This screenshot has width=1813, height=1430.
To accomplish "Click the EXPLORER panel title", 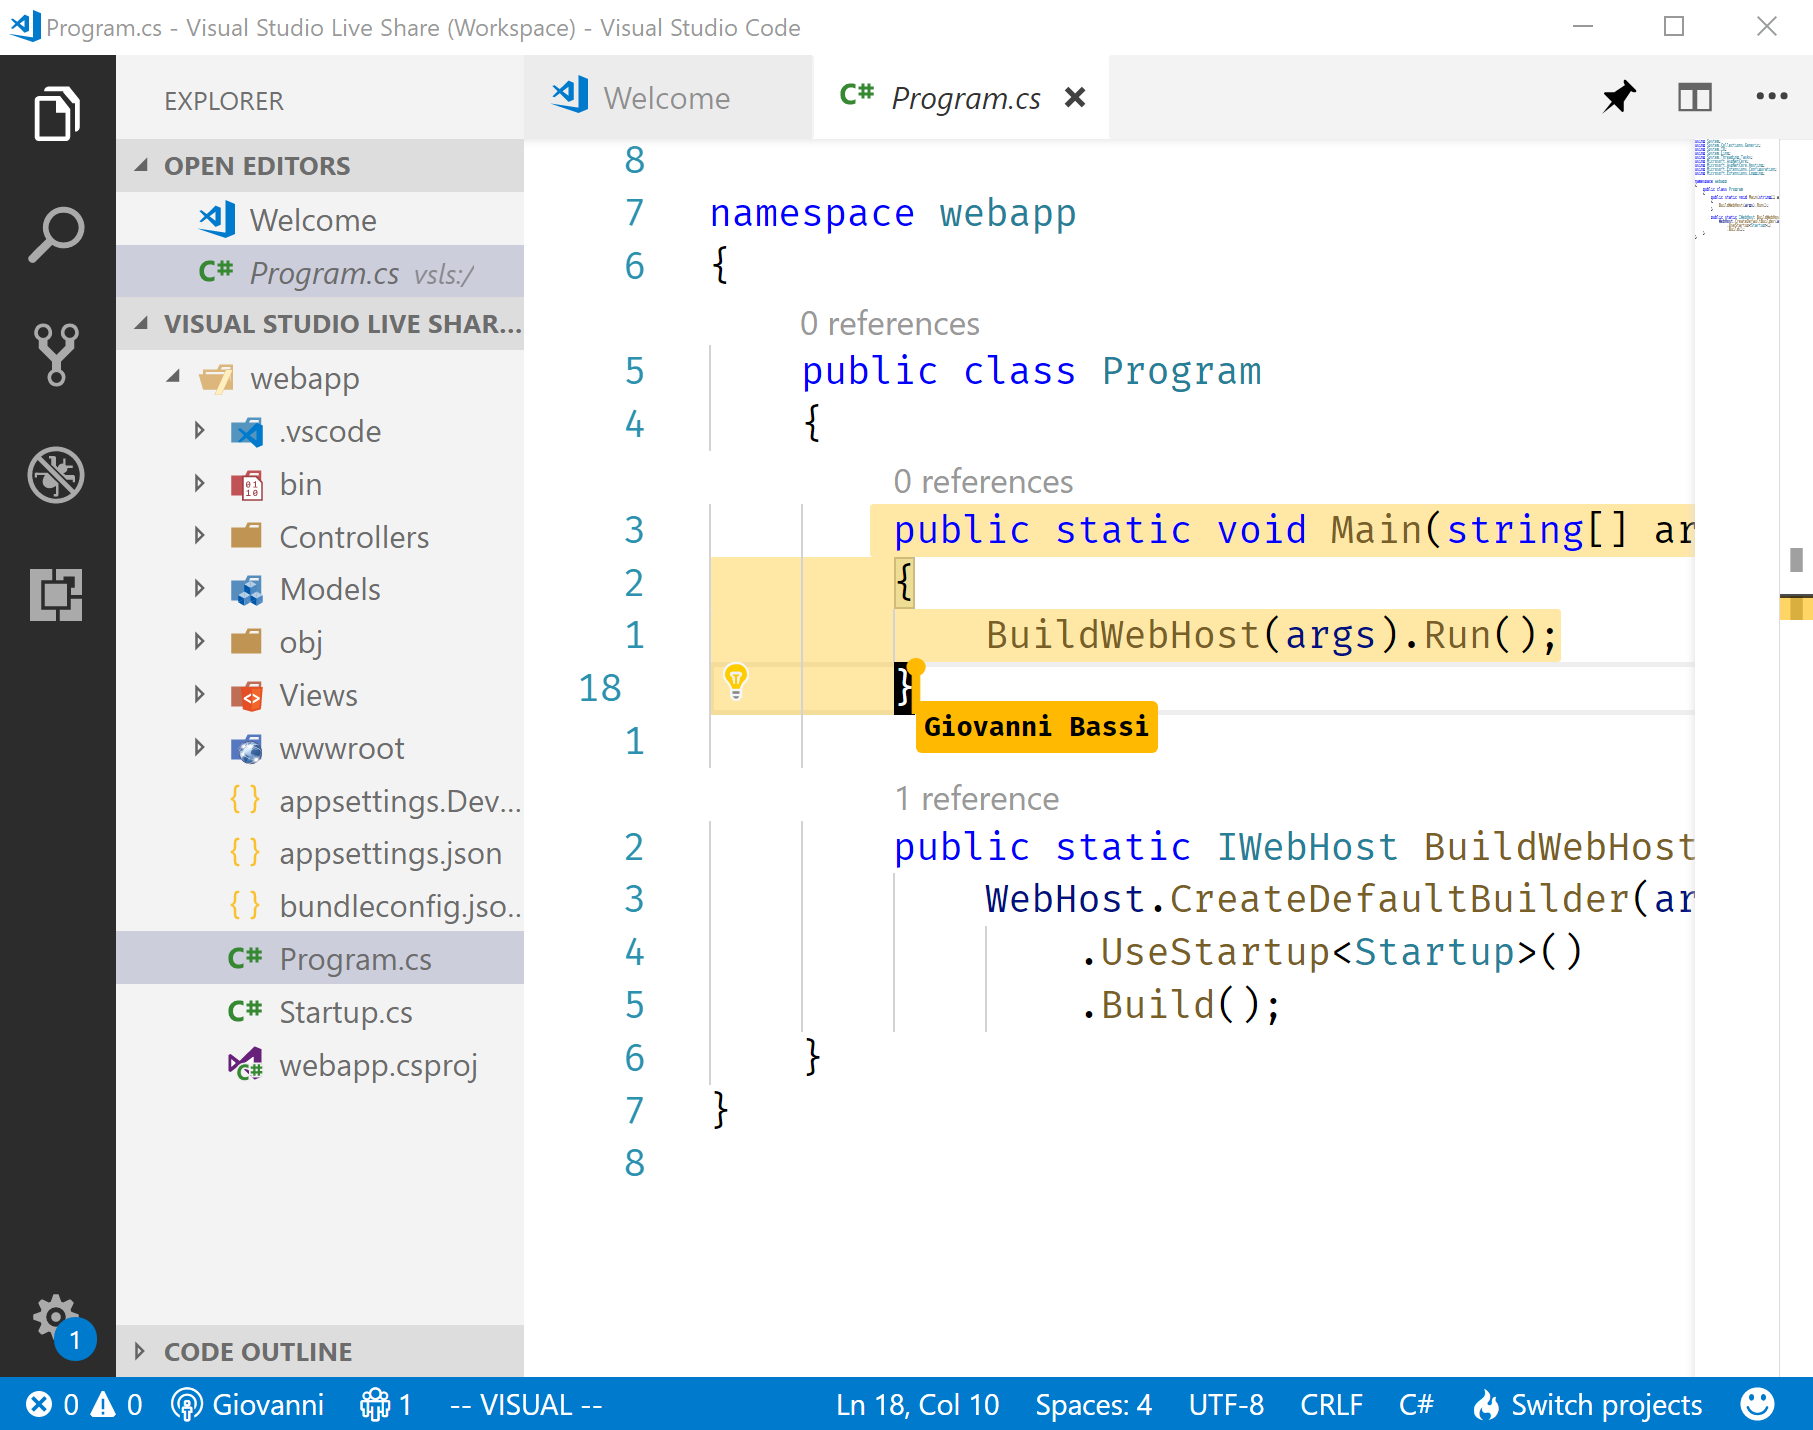I will tap(224, 101).
